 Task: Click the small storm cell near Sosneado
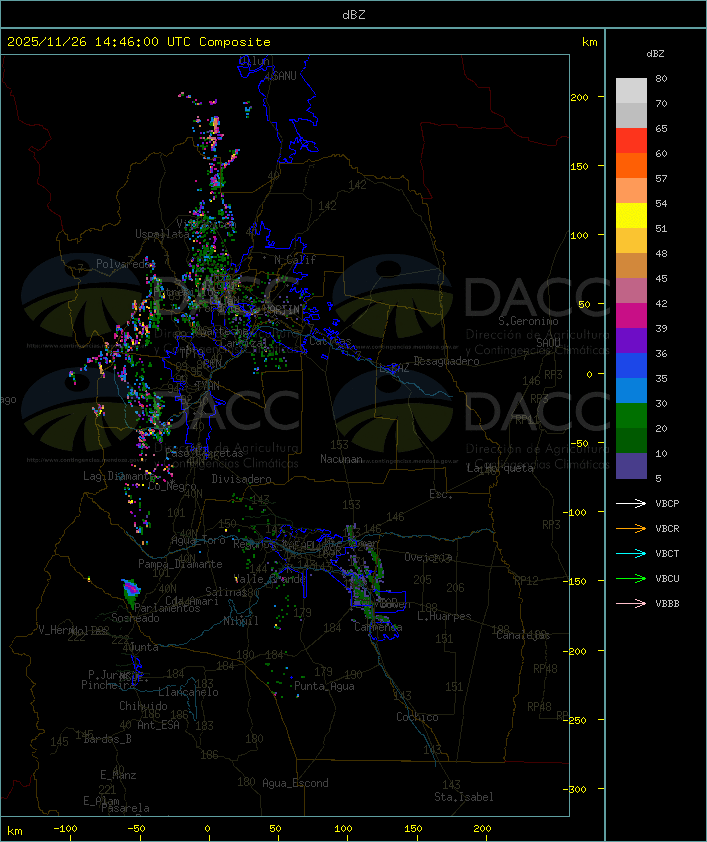coord(131,593)
